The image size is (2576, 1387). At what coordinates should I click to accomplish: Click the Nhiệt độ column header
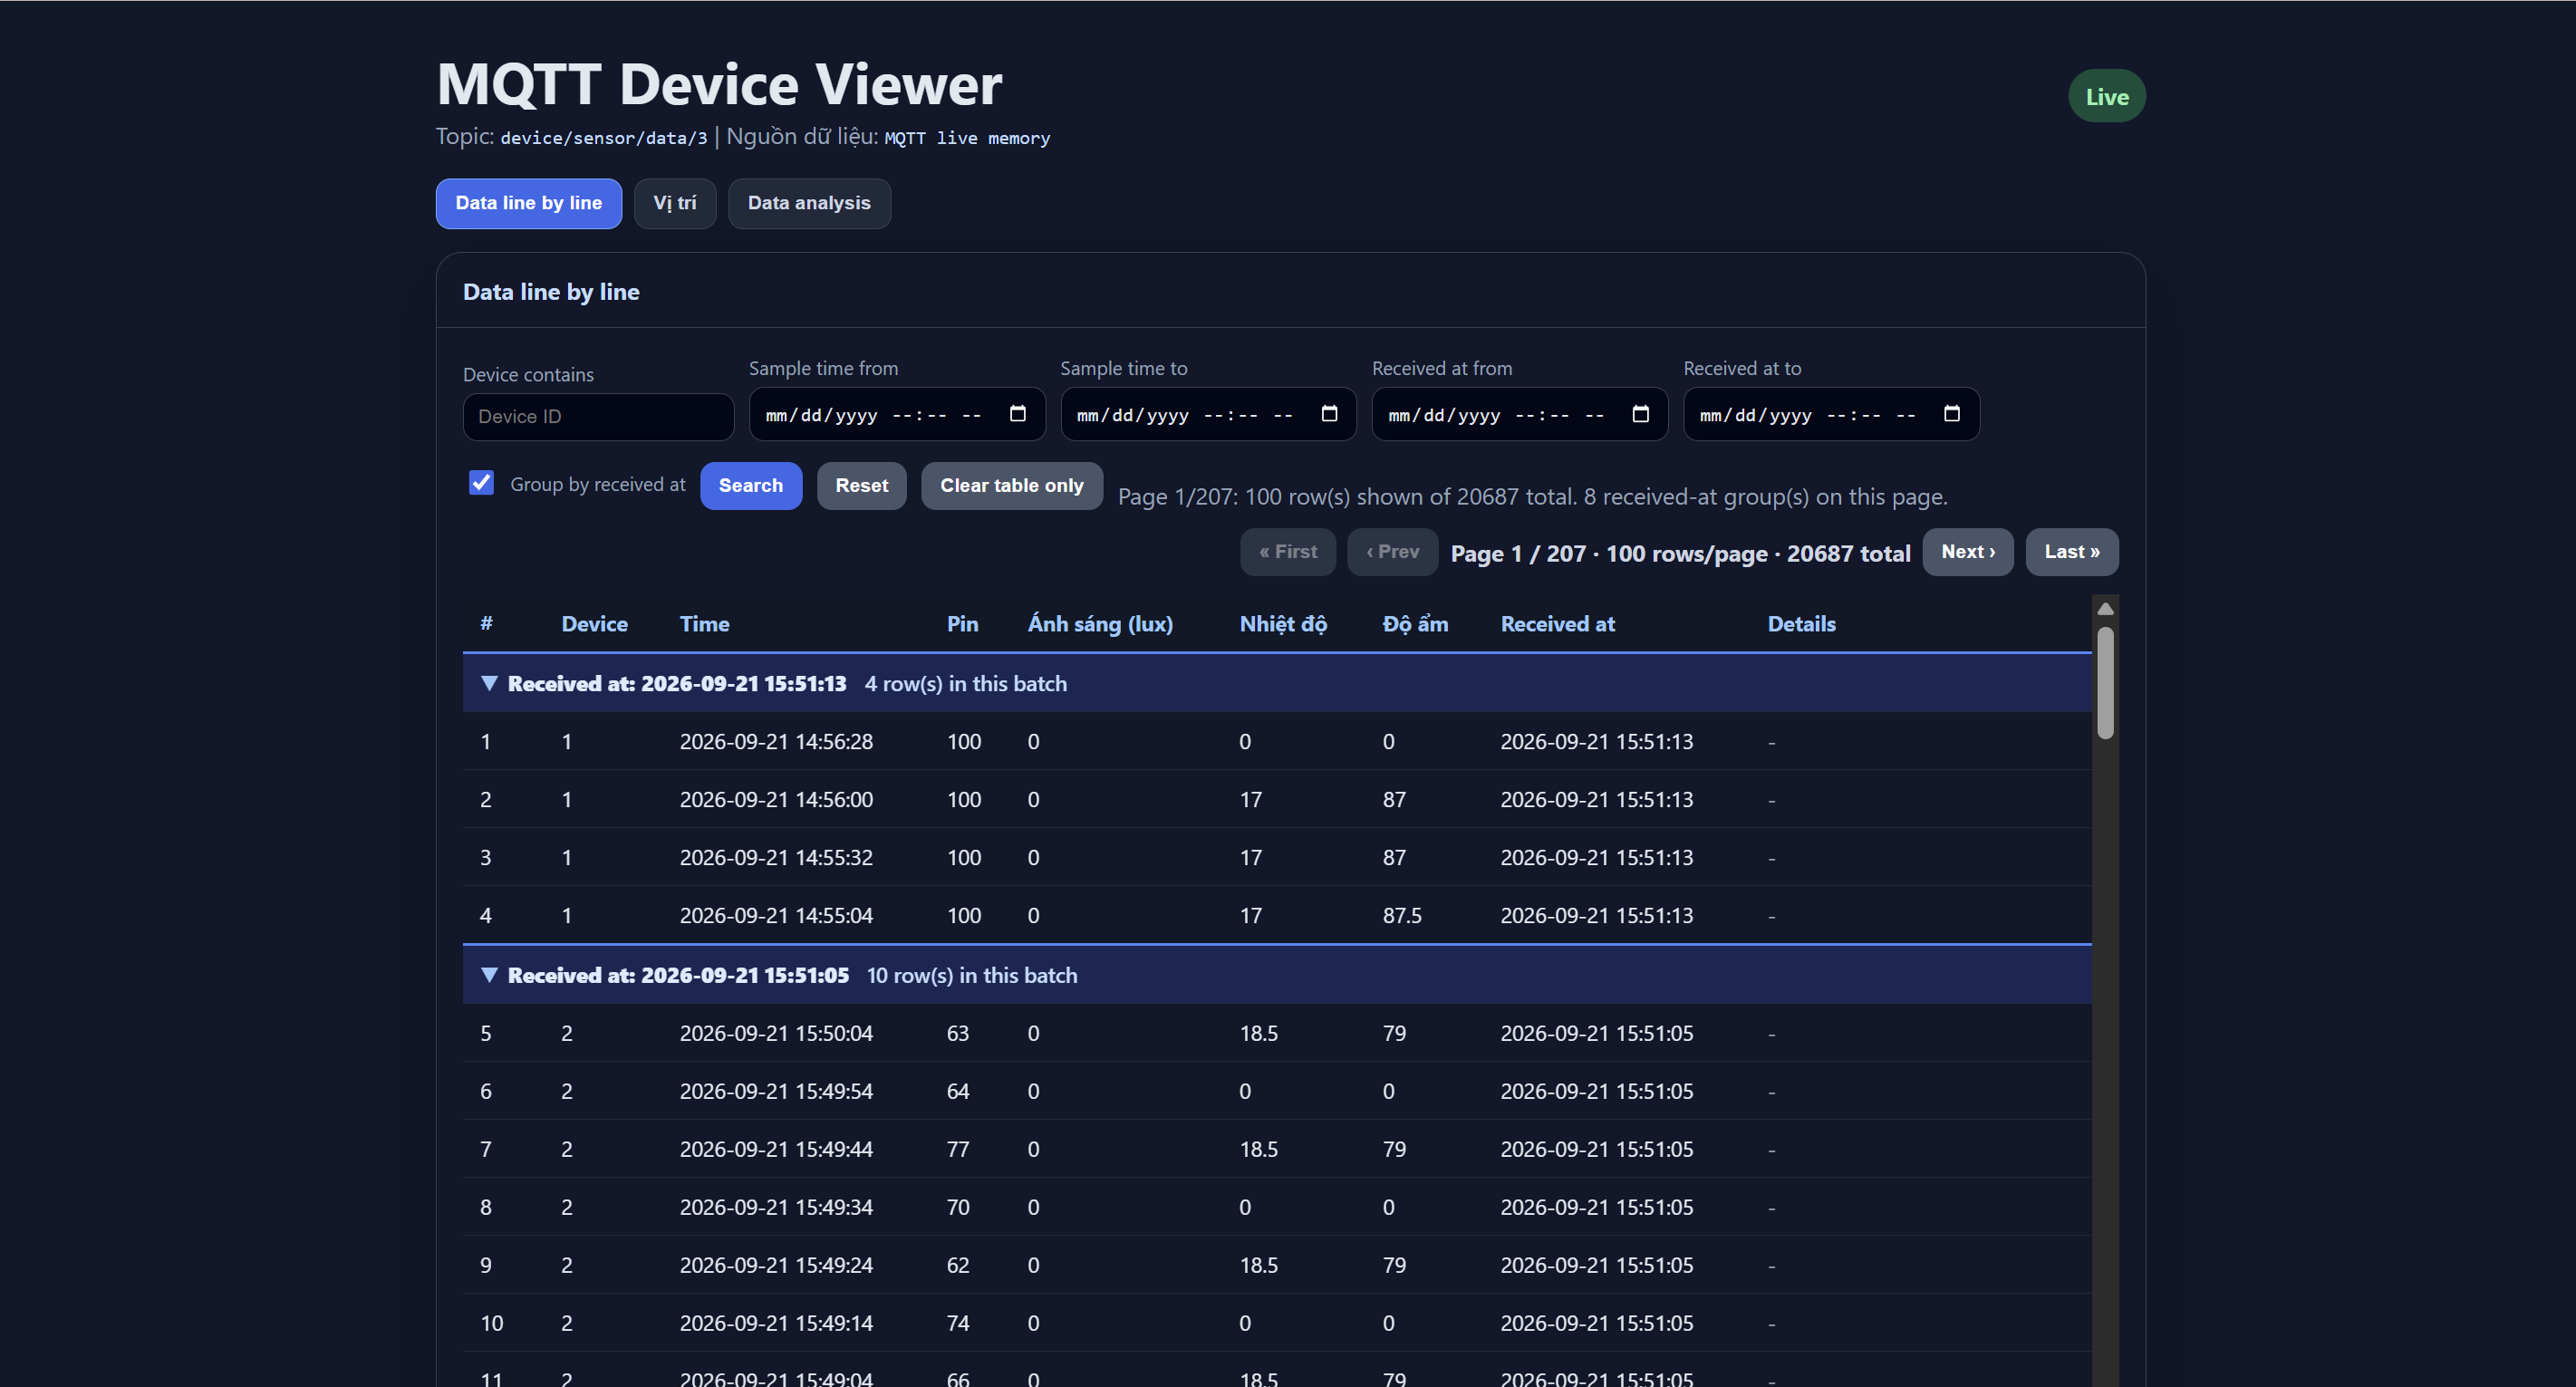[x=1284, y=625]
